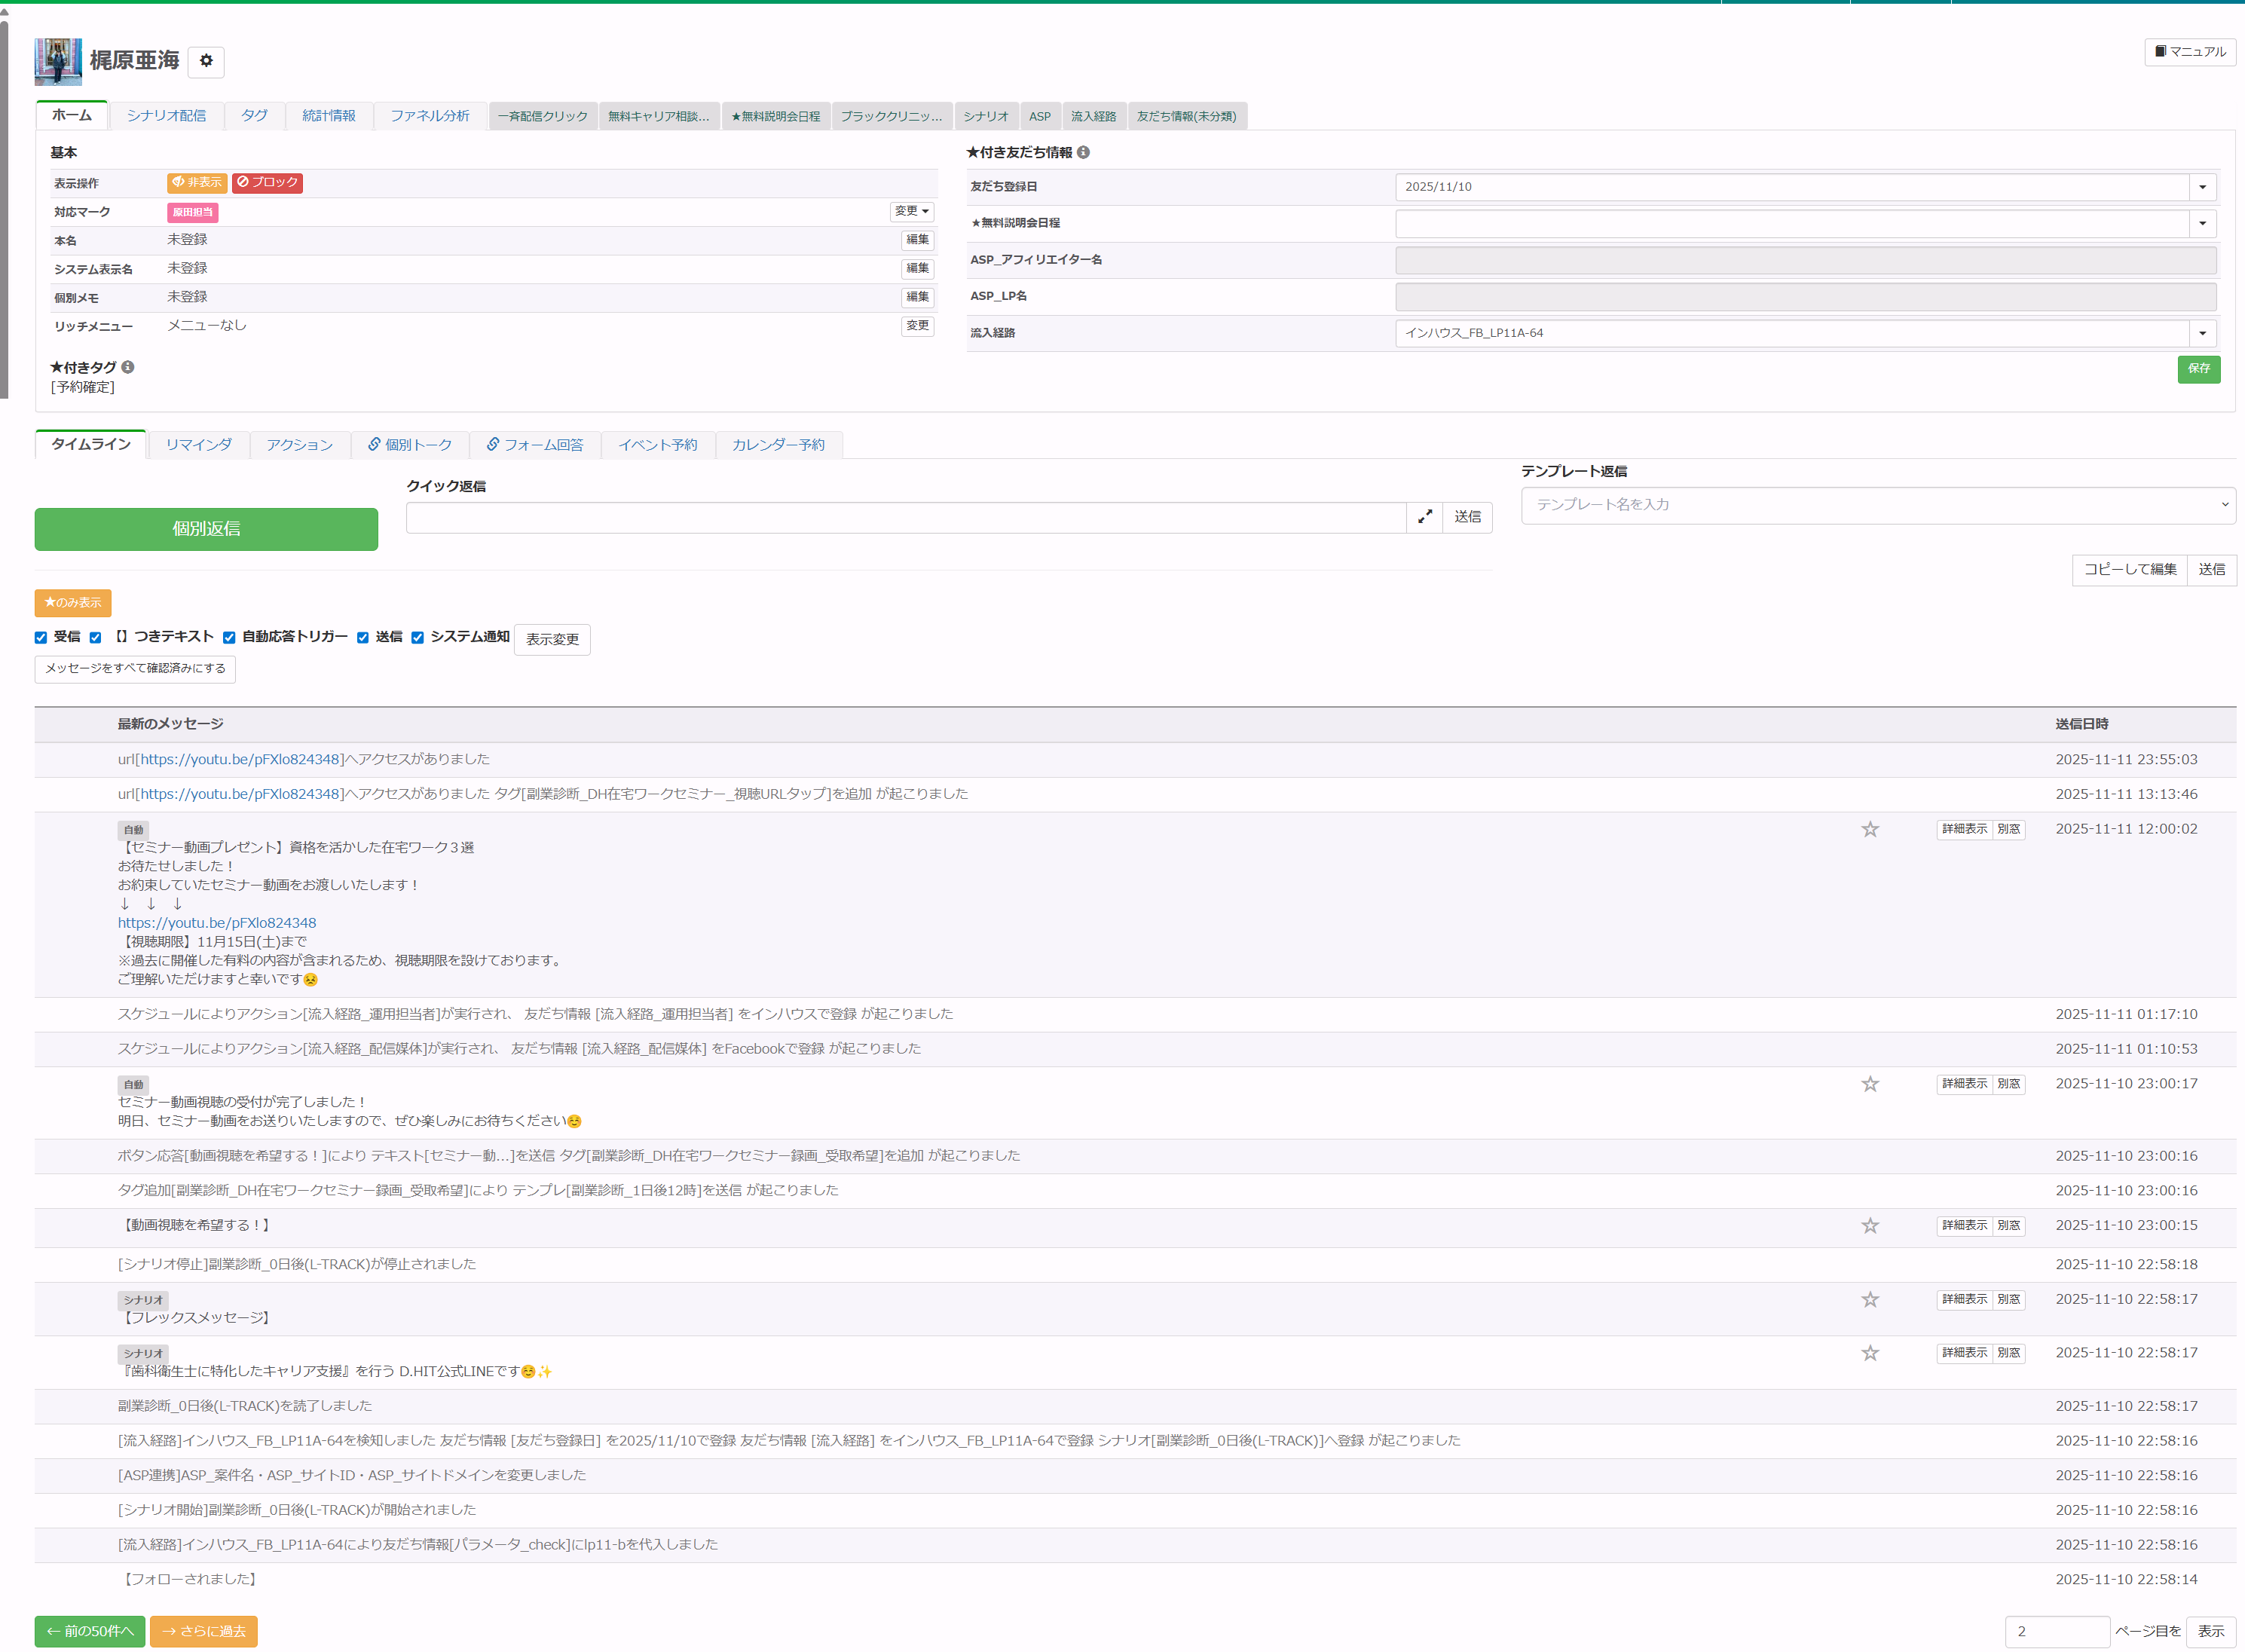Star the 【フレックスメッセージ】 scenario message

pos(1869,1299)
